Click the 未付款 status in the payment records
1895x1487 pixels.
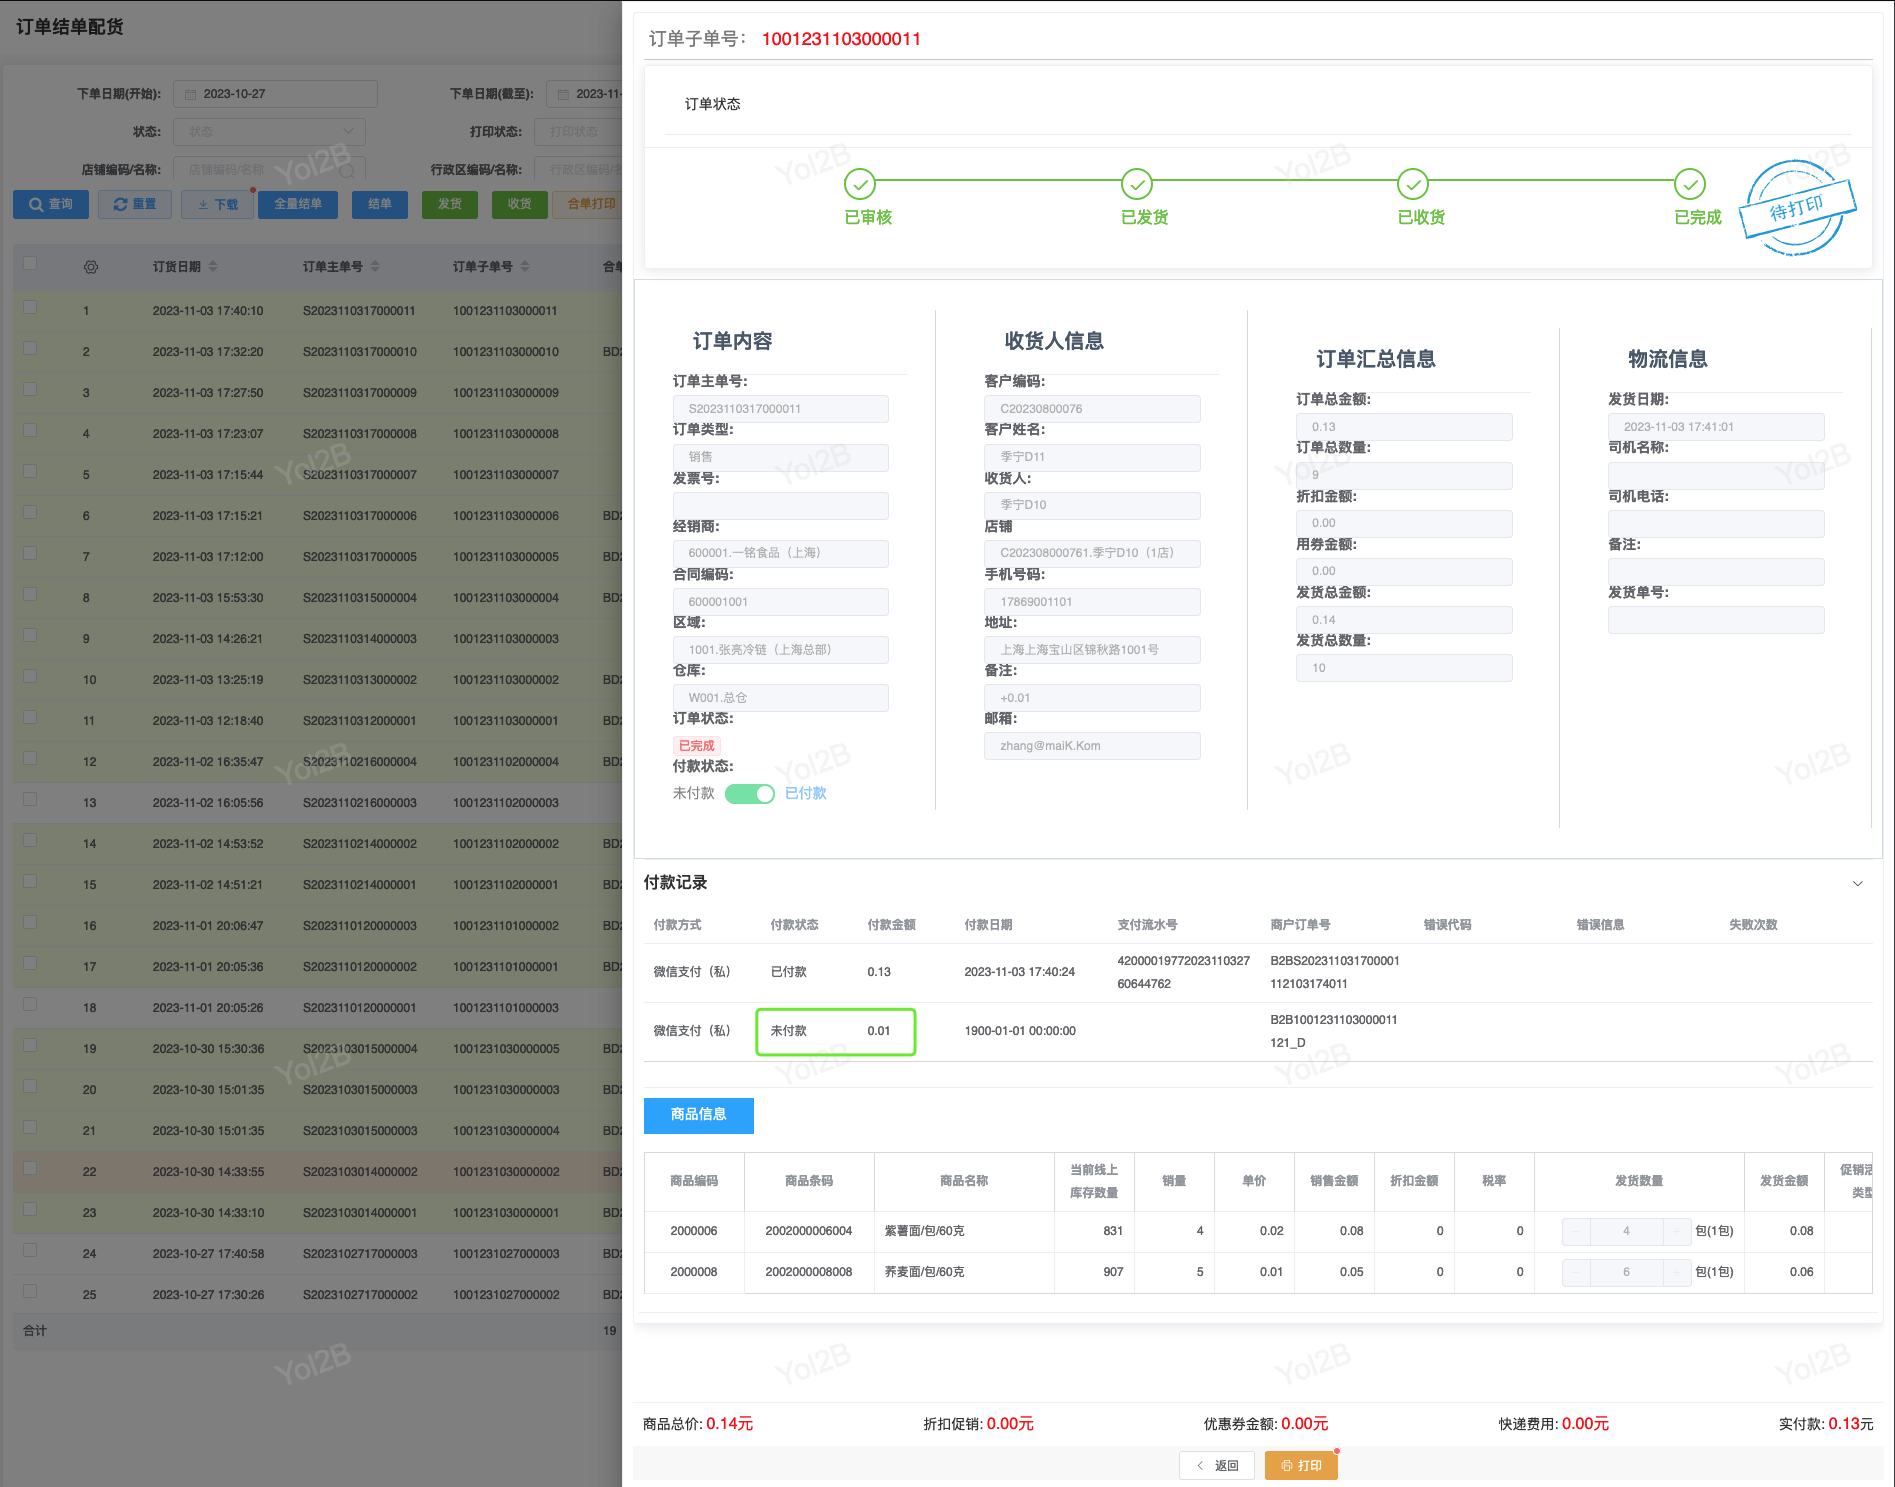[x=789, y=1031]
